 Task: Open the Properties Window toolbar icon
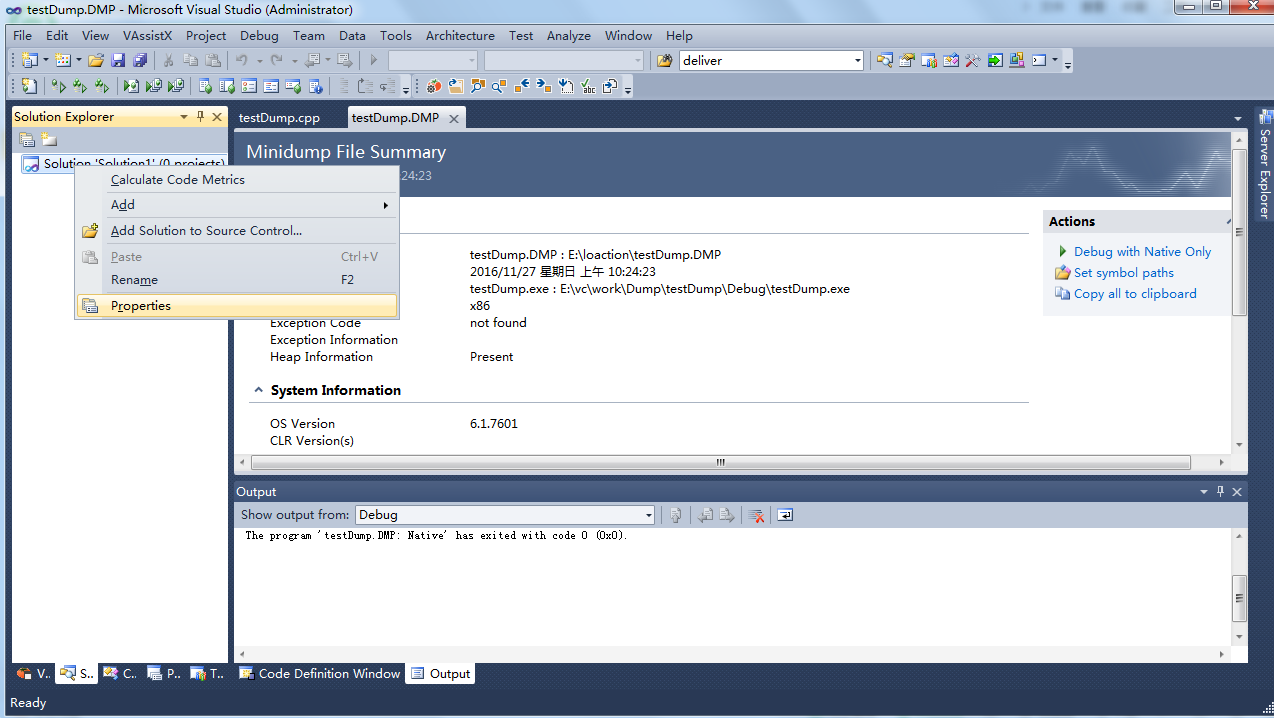(907, 61)
